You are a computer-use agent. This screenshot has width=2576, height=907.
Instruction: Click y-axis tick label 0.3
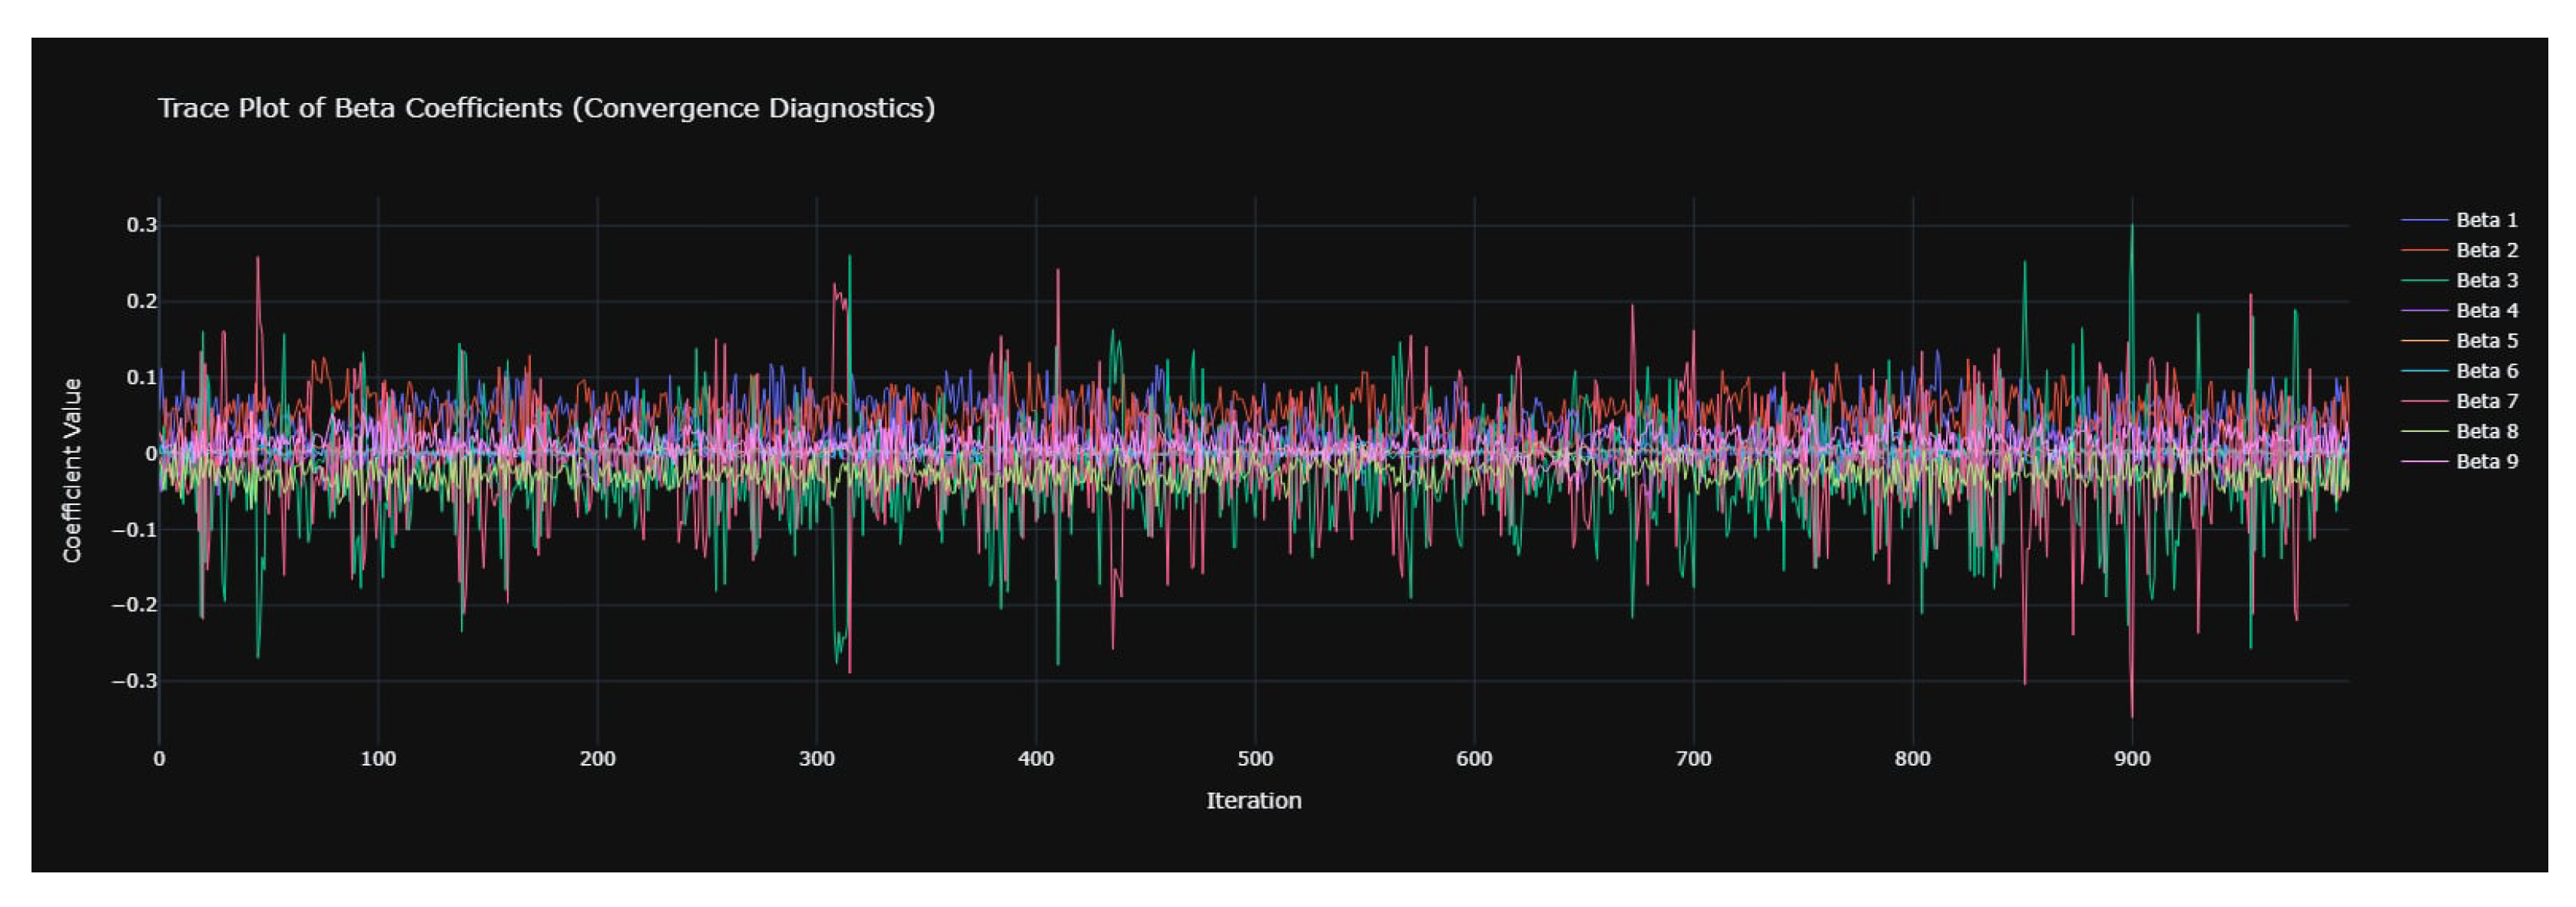pyautogui.click(x=141, y=225)
